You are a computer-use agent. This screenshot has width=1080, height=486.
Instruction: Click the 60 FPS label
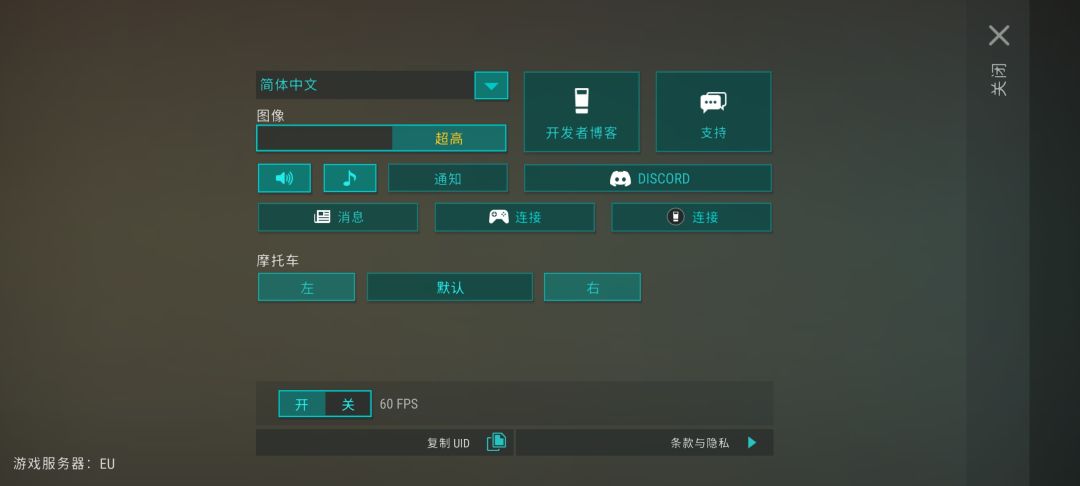pyautogui.click(x=399, y=404)
